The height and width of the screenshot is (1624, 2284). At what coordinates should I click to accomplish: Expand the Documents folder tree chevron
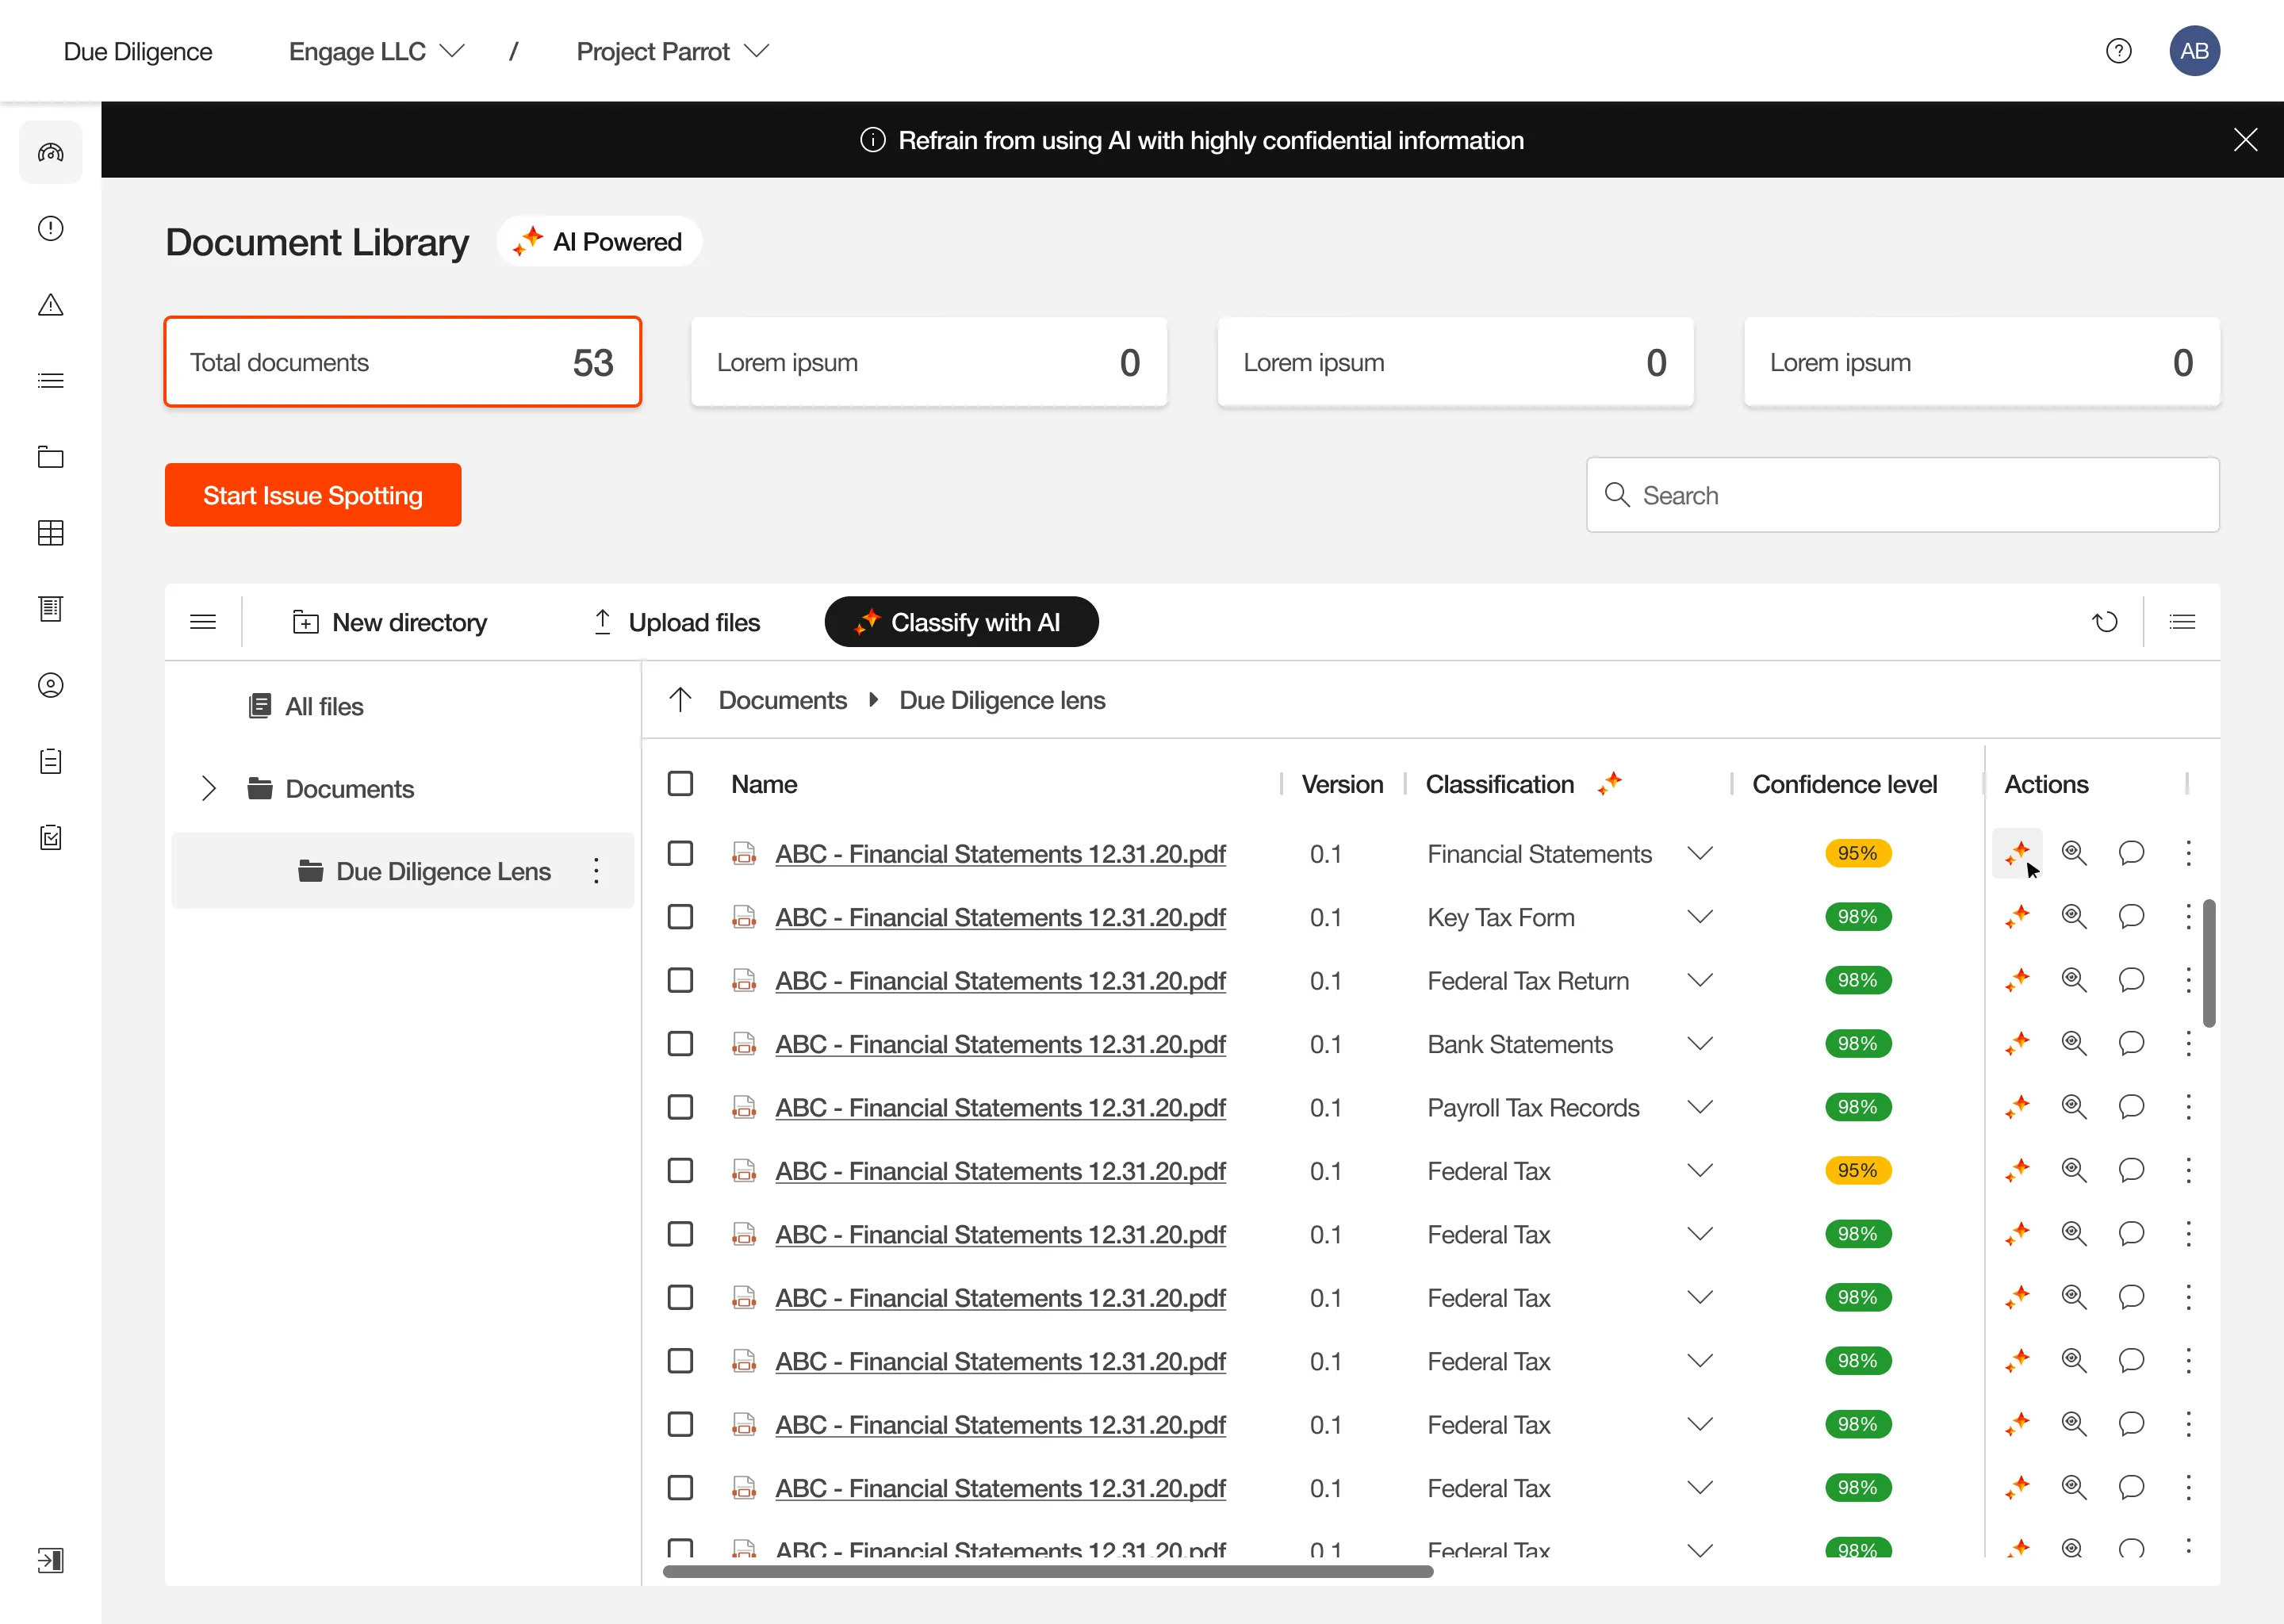(x=208, y=788)
